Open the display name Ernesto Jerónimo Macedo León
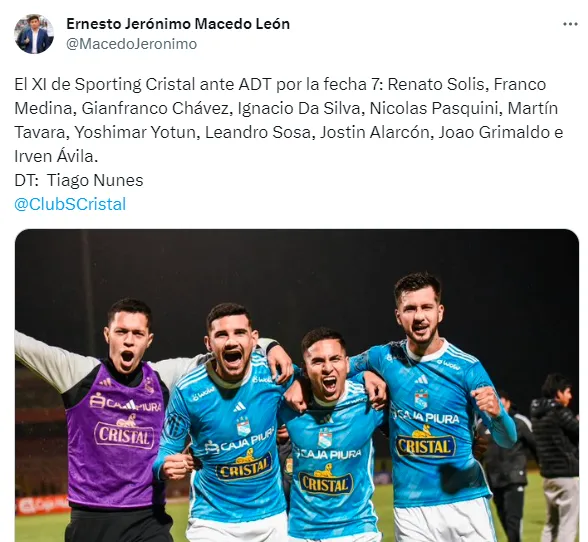588x542 pixels. tap(178, 24)
